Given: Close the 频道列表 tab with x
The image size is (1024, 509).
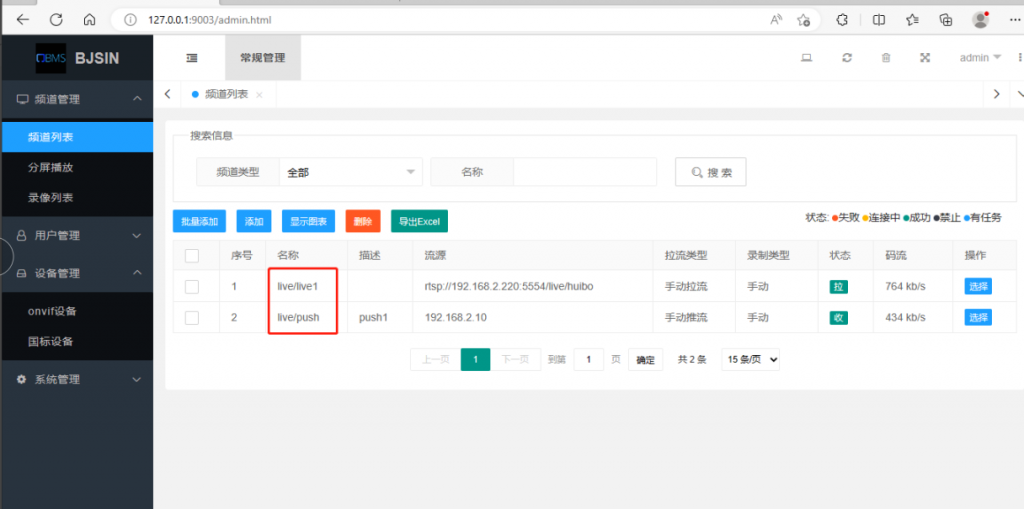Looking at the screenshot, I should coord(259,95).
